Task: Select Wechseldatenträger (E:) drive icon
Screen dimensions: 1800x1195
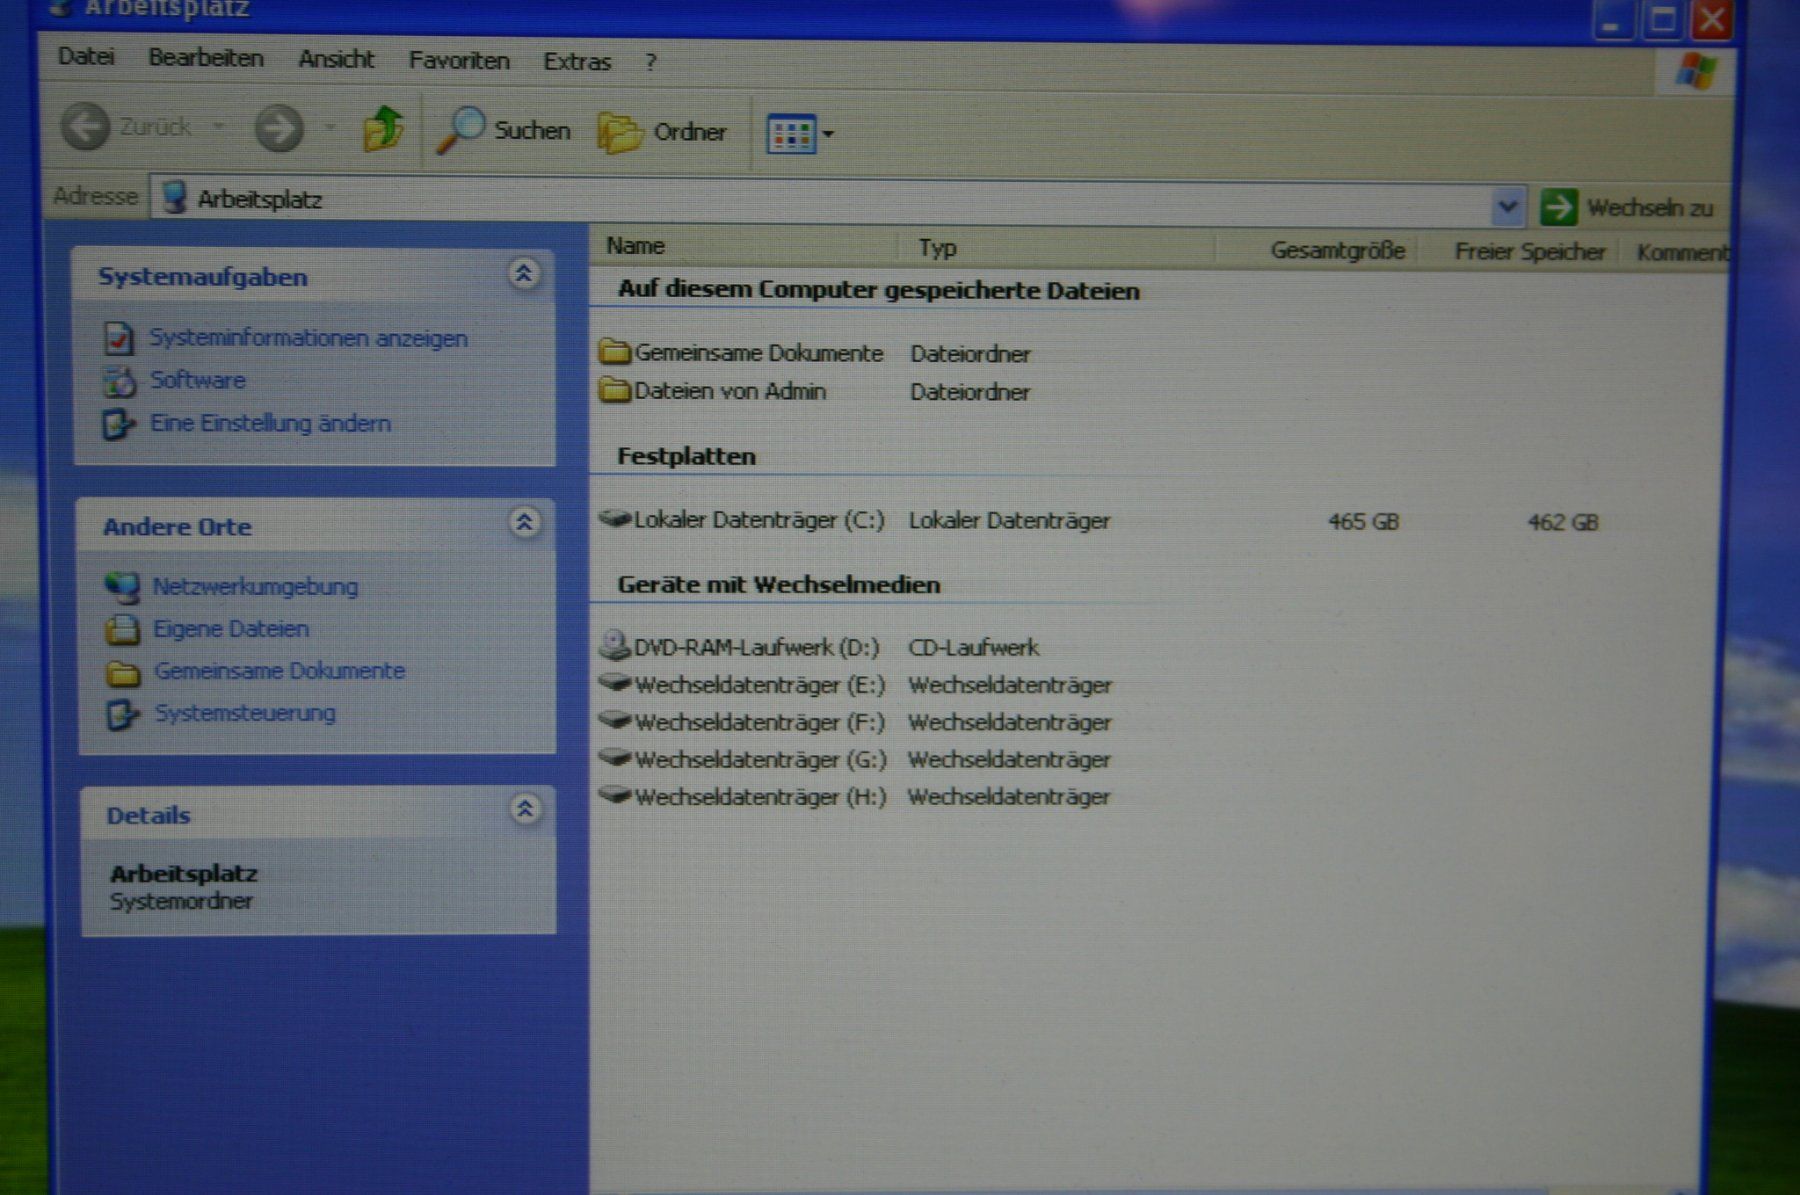Action: click(615, 684)
